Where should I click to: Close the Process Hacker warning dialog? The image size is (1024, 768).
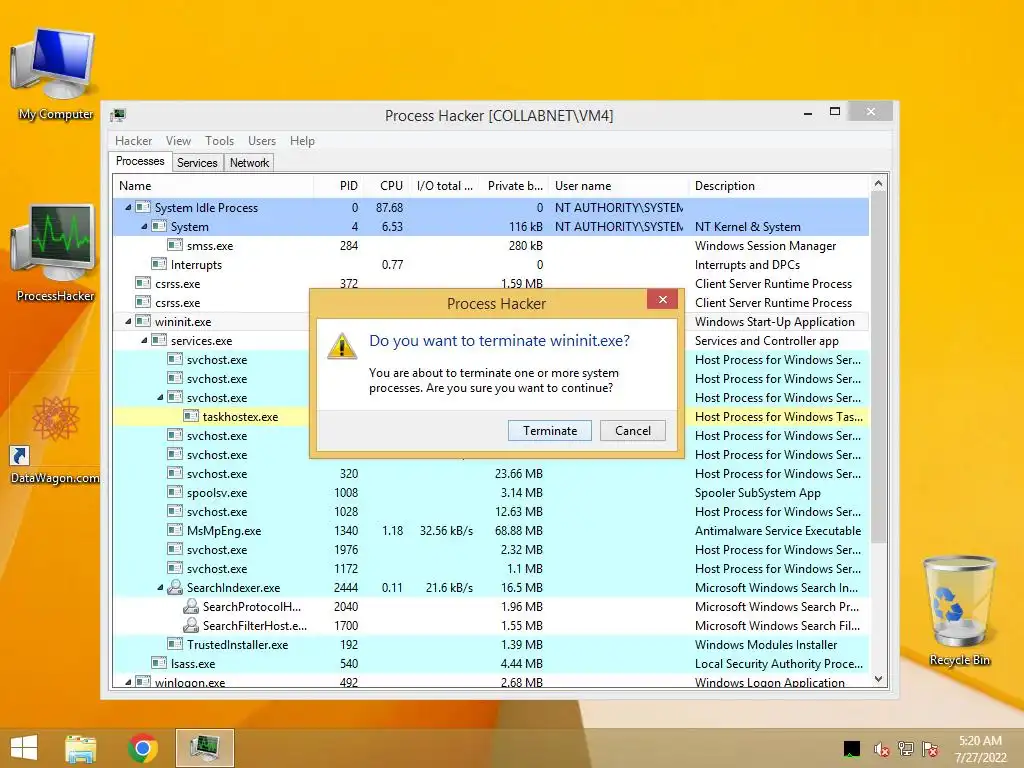[x=663, y=299]
